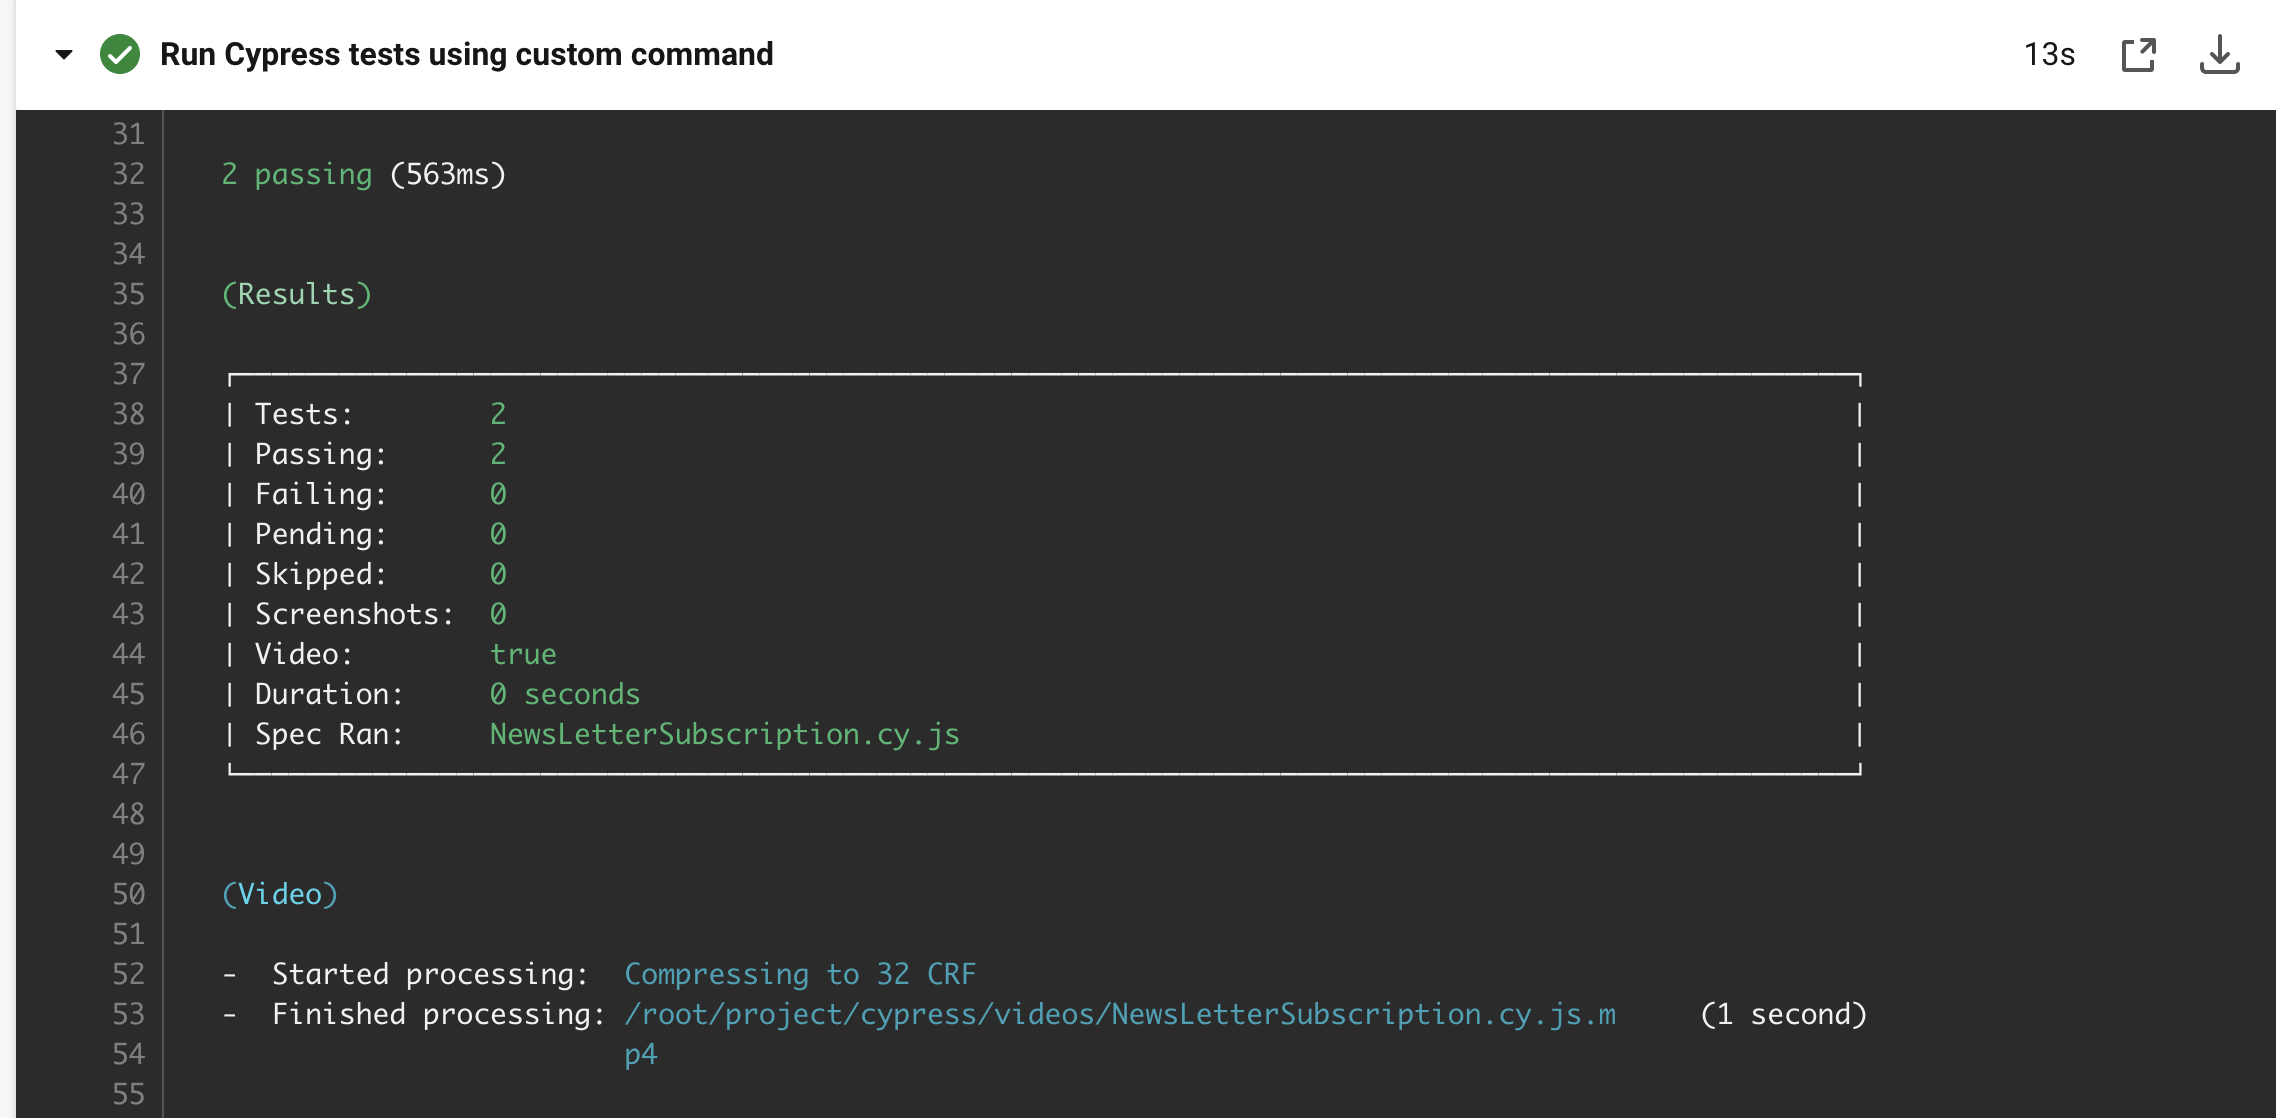Collapse the Run Cypress tests step
This screenshot has width=2276, height=1118.
click(64, 54)
